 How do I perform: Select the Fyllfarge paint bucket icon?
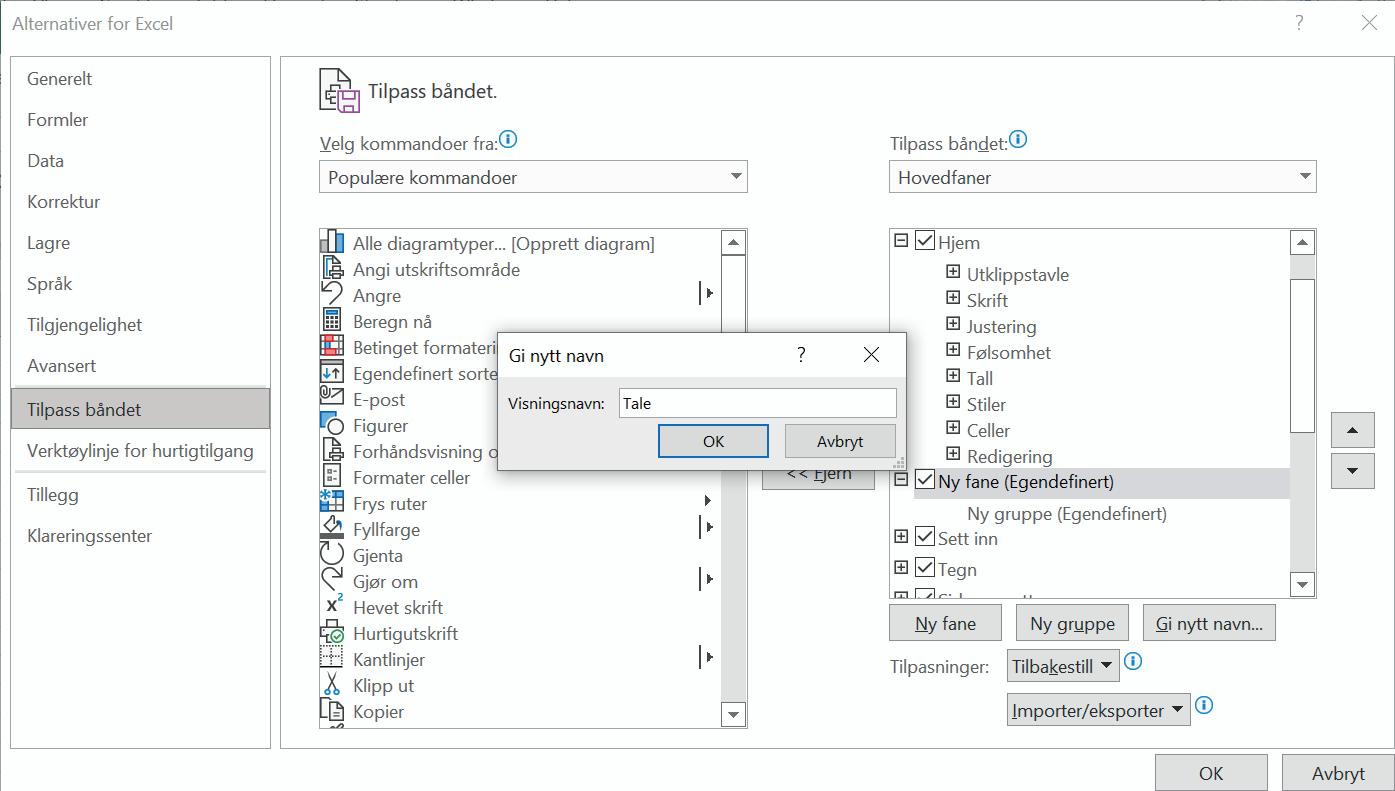(332, 529)
